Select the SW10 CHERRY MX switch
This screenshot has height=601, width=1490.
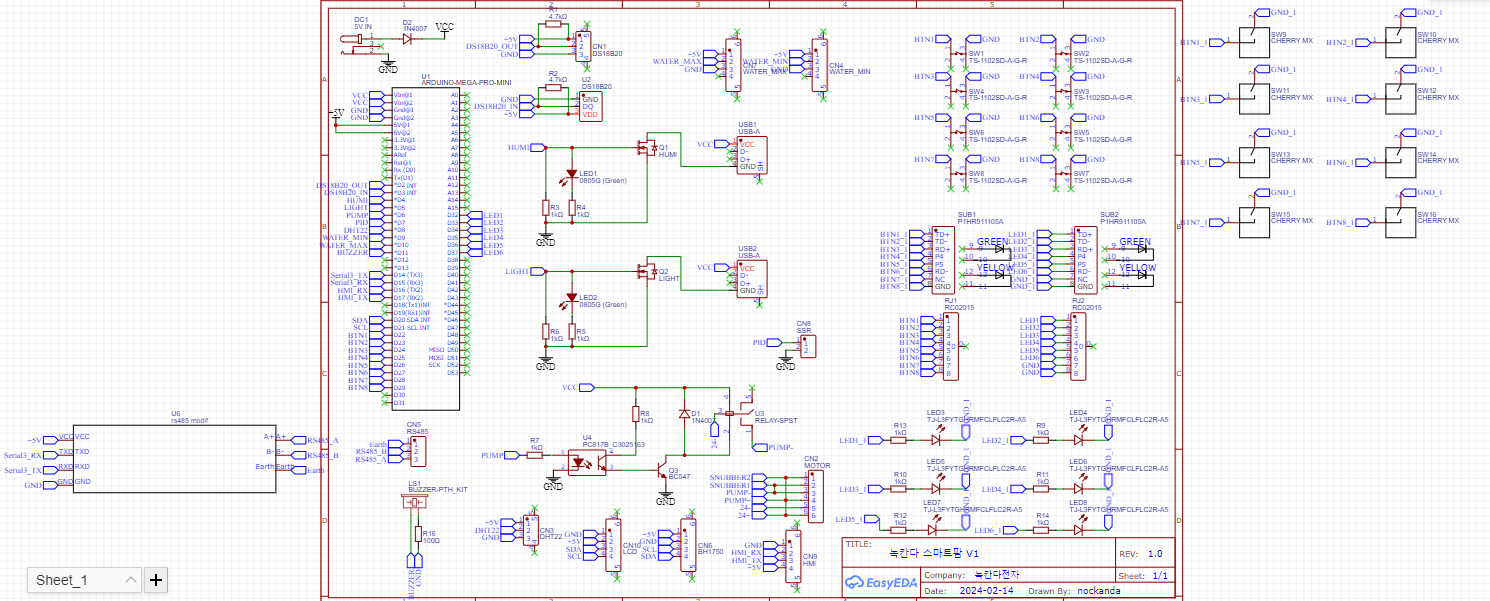click(x=1400, y=43)
